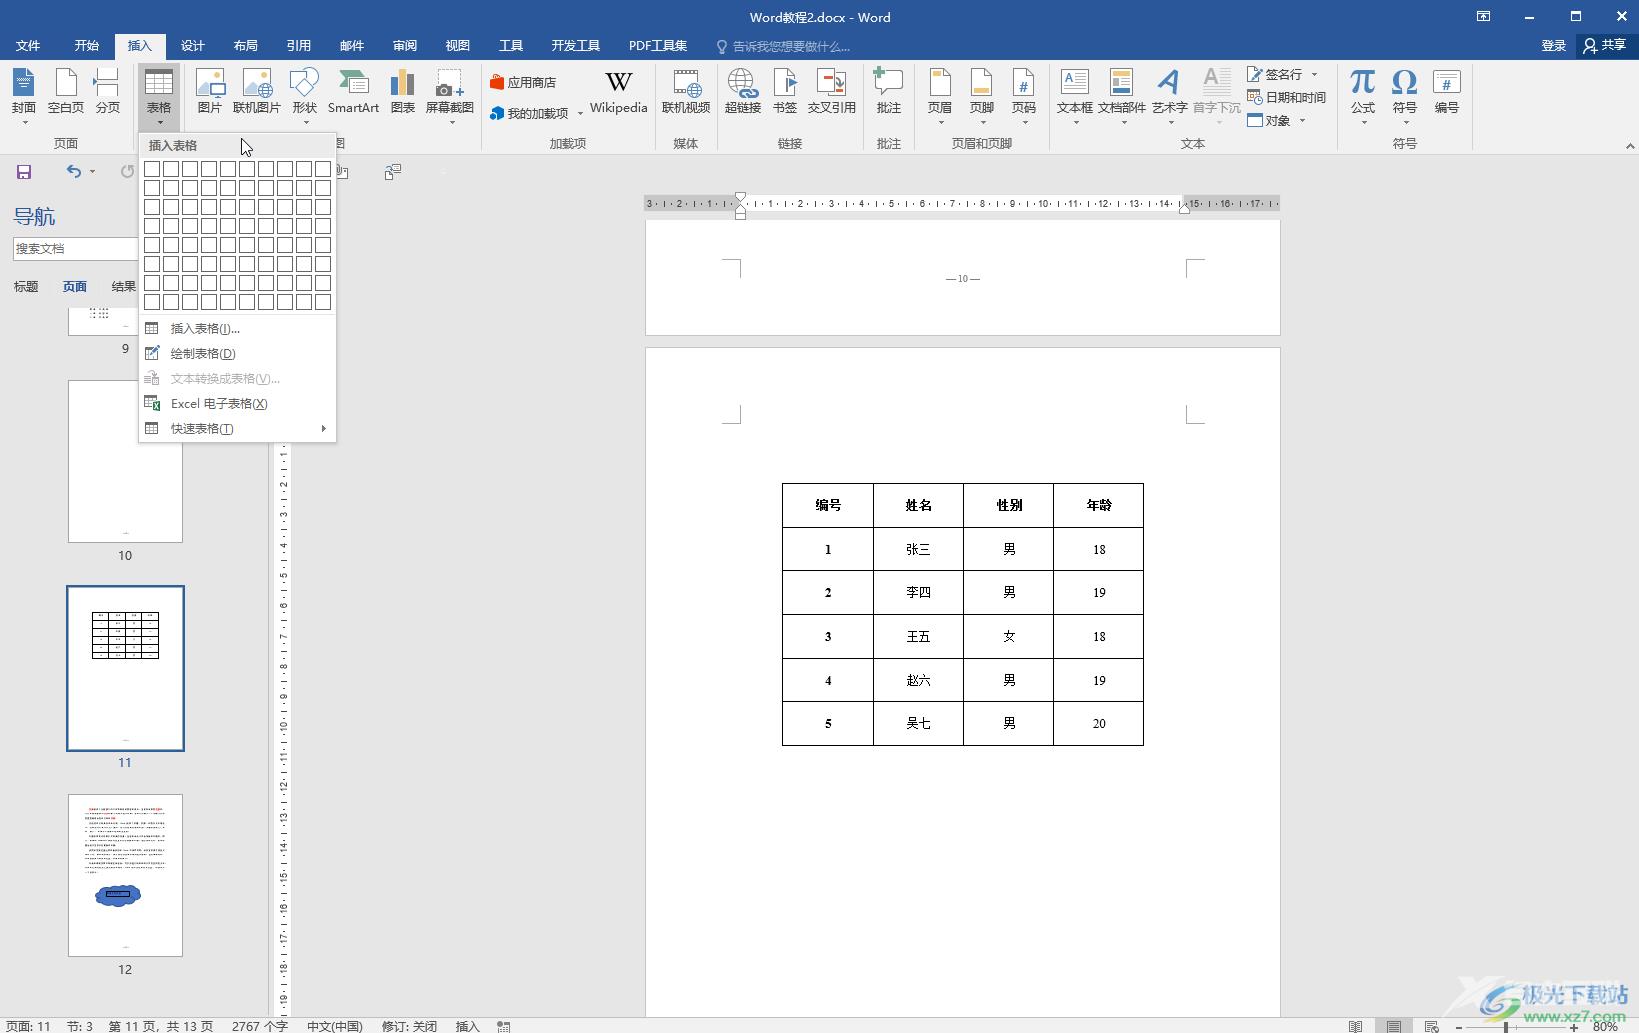1639x1033 pixels.
Task: Switch to the PDF工具集 tab
Action: [x=658, y=46]
